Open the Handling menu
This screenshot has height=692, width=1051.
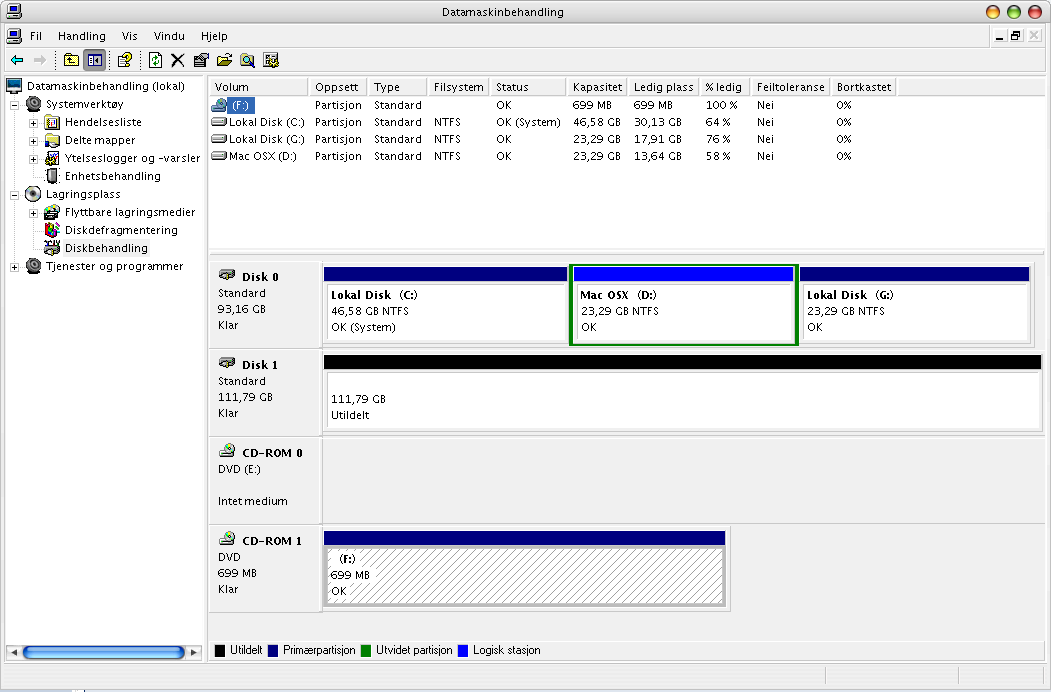(x=82, y=36)
